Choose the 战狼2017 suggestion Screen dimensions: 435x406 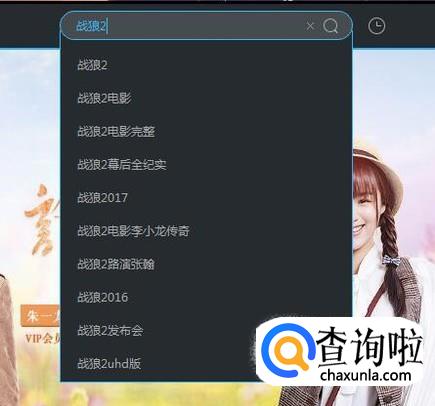click(x=206, y=198)
